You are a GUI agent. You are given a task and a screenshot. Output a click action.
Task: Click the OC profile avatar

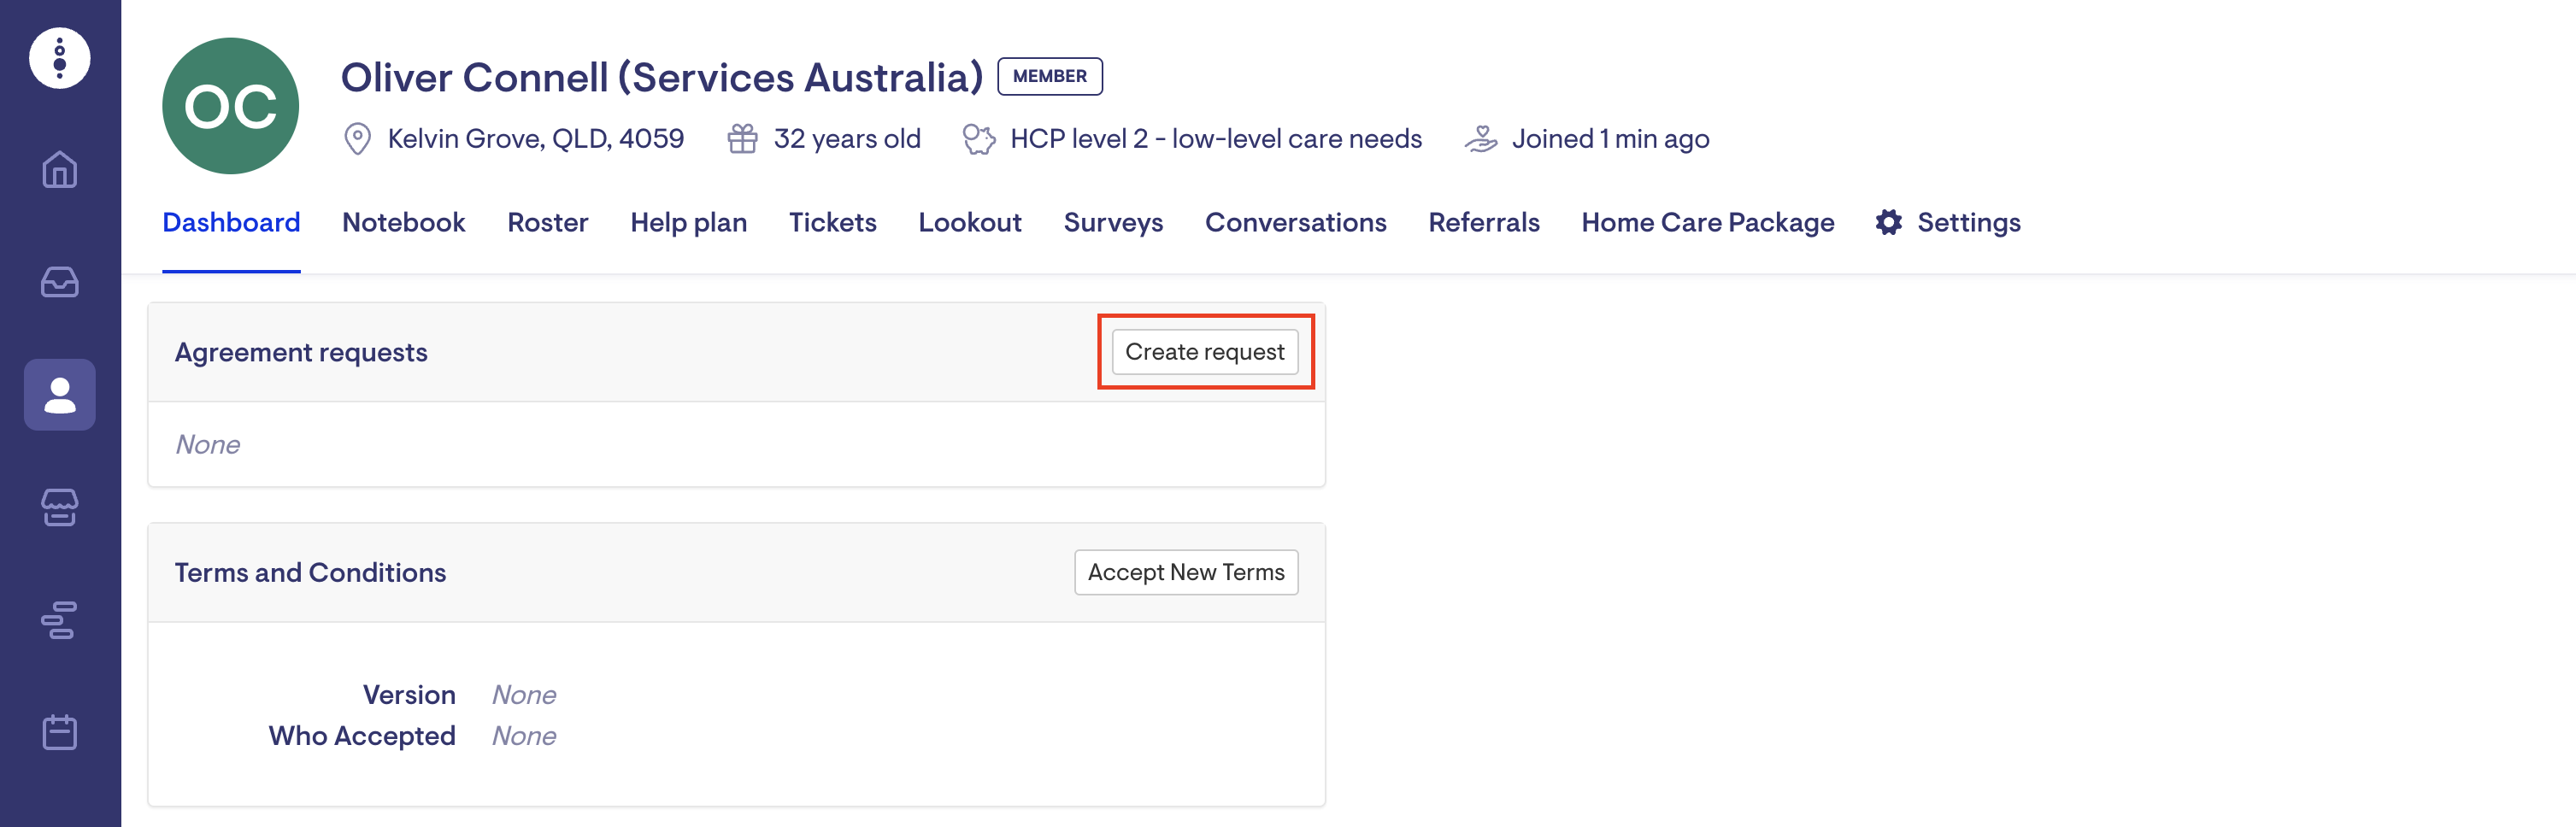230,106
